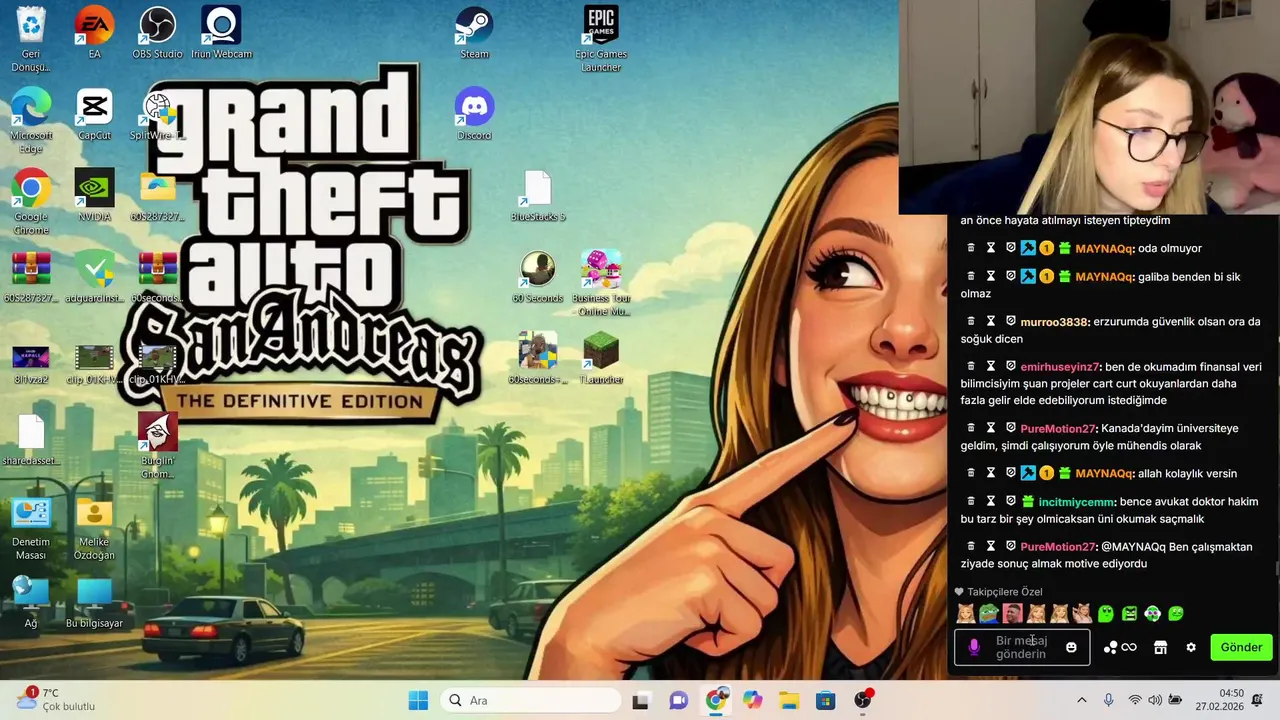Select the Bu bilgisayar (This PC) icon

(94, 602)
